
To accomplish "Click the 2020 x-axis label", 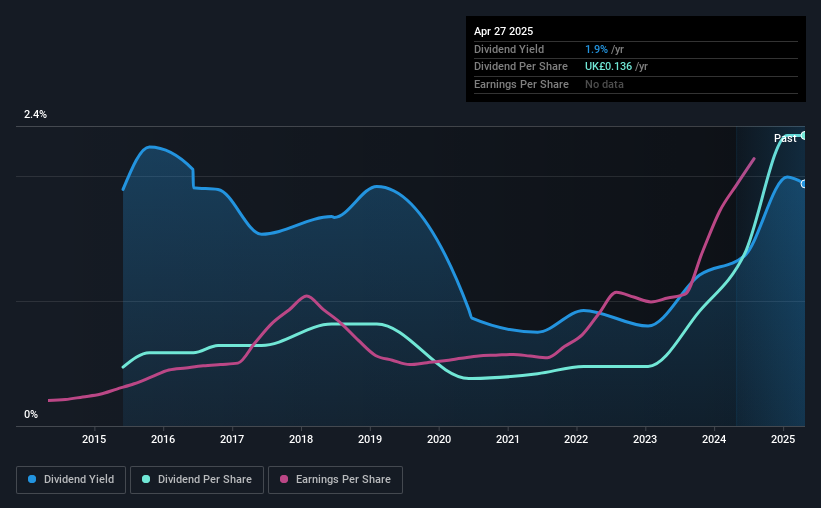I will 439,439.
